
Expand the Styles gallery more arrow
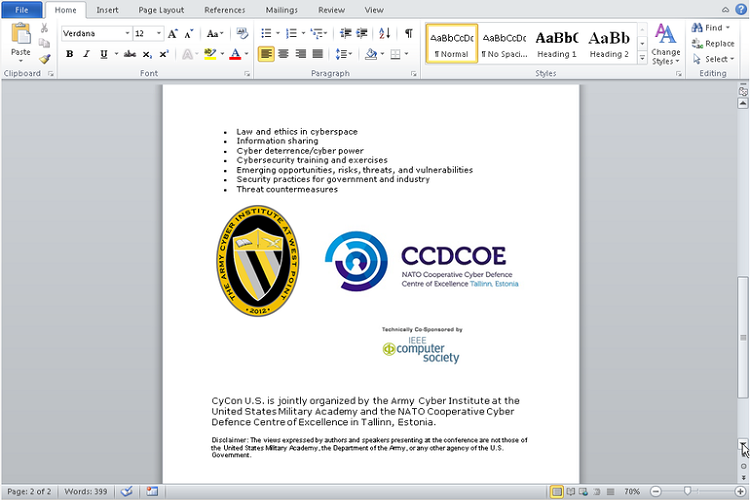642,58
